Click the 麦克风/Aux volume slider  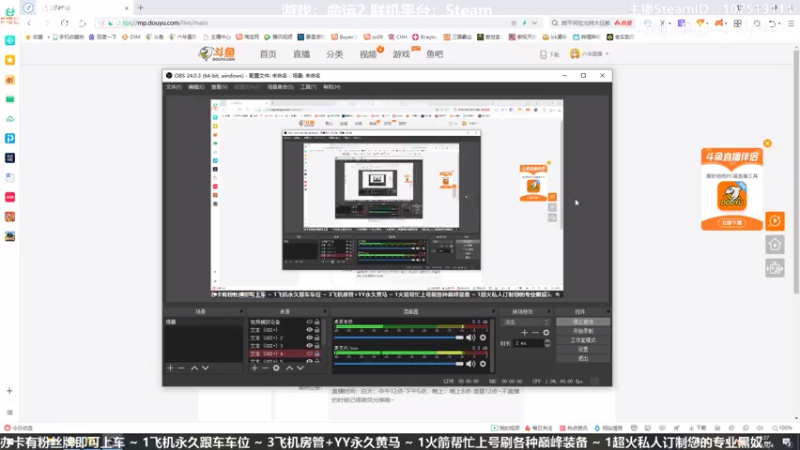[x=399, y=364]
